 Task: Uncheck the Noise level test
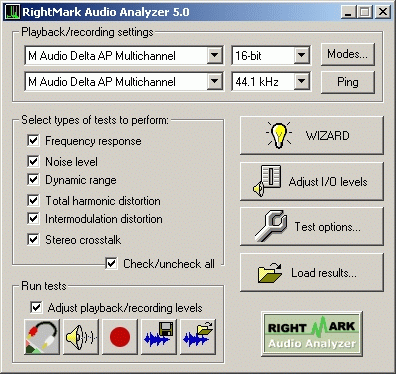(x=33, y=161)
